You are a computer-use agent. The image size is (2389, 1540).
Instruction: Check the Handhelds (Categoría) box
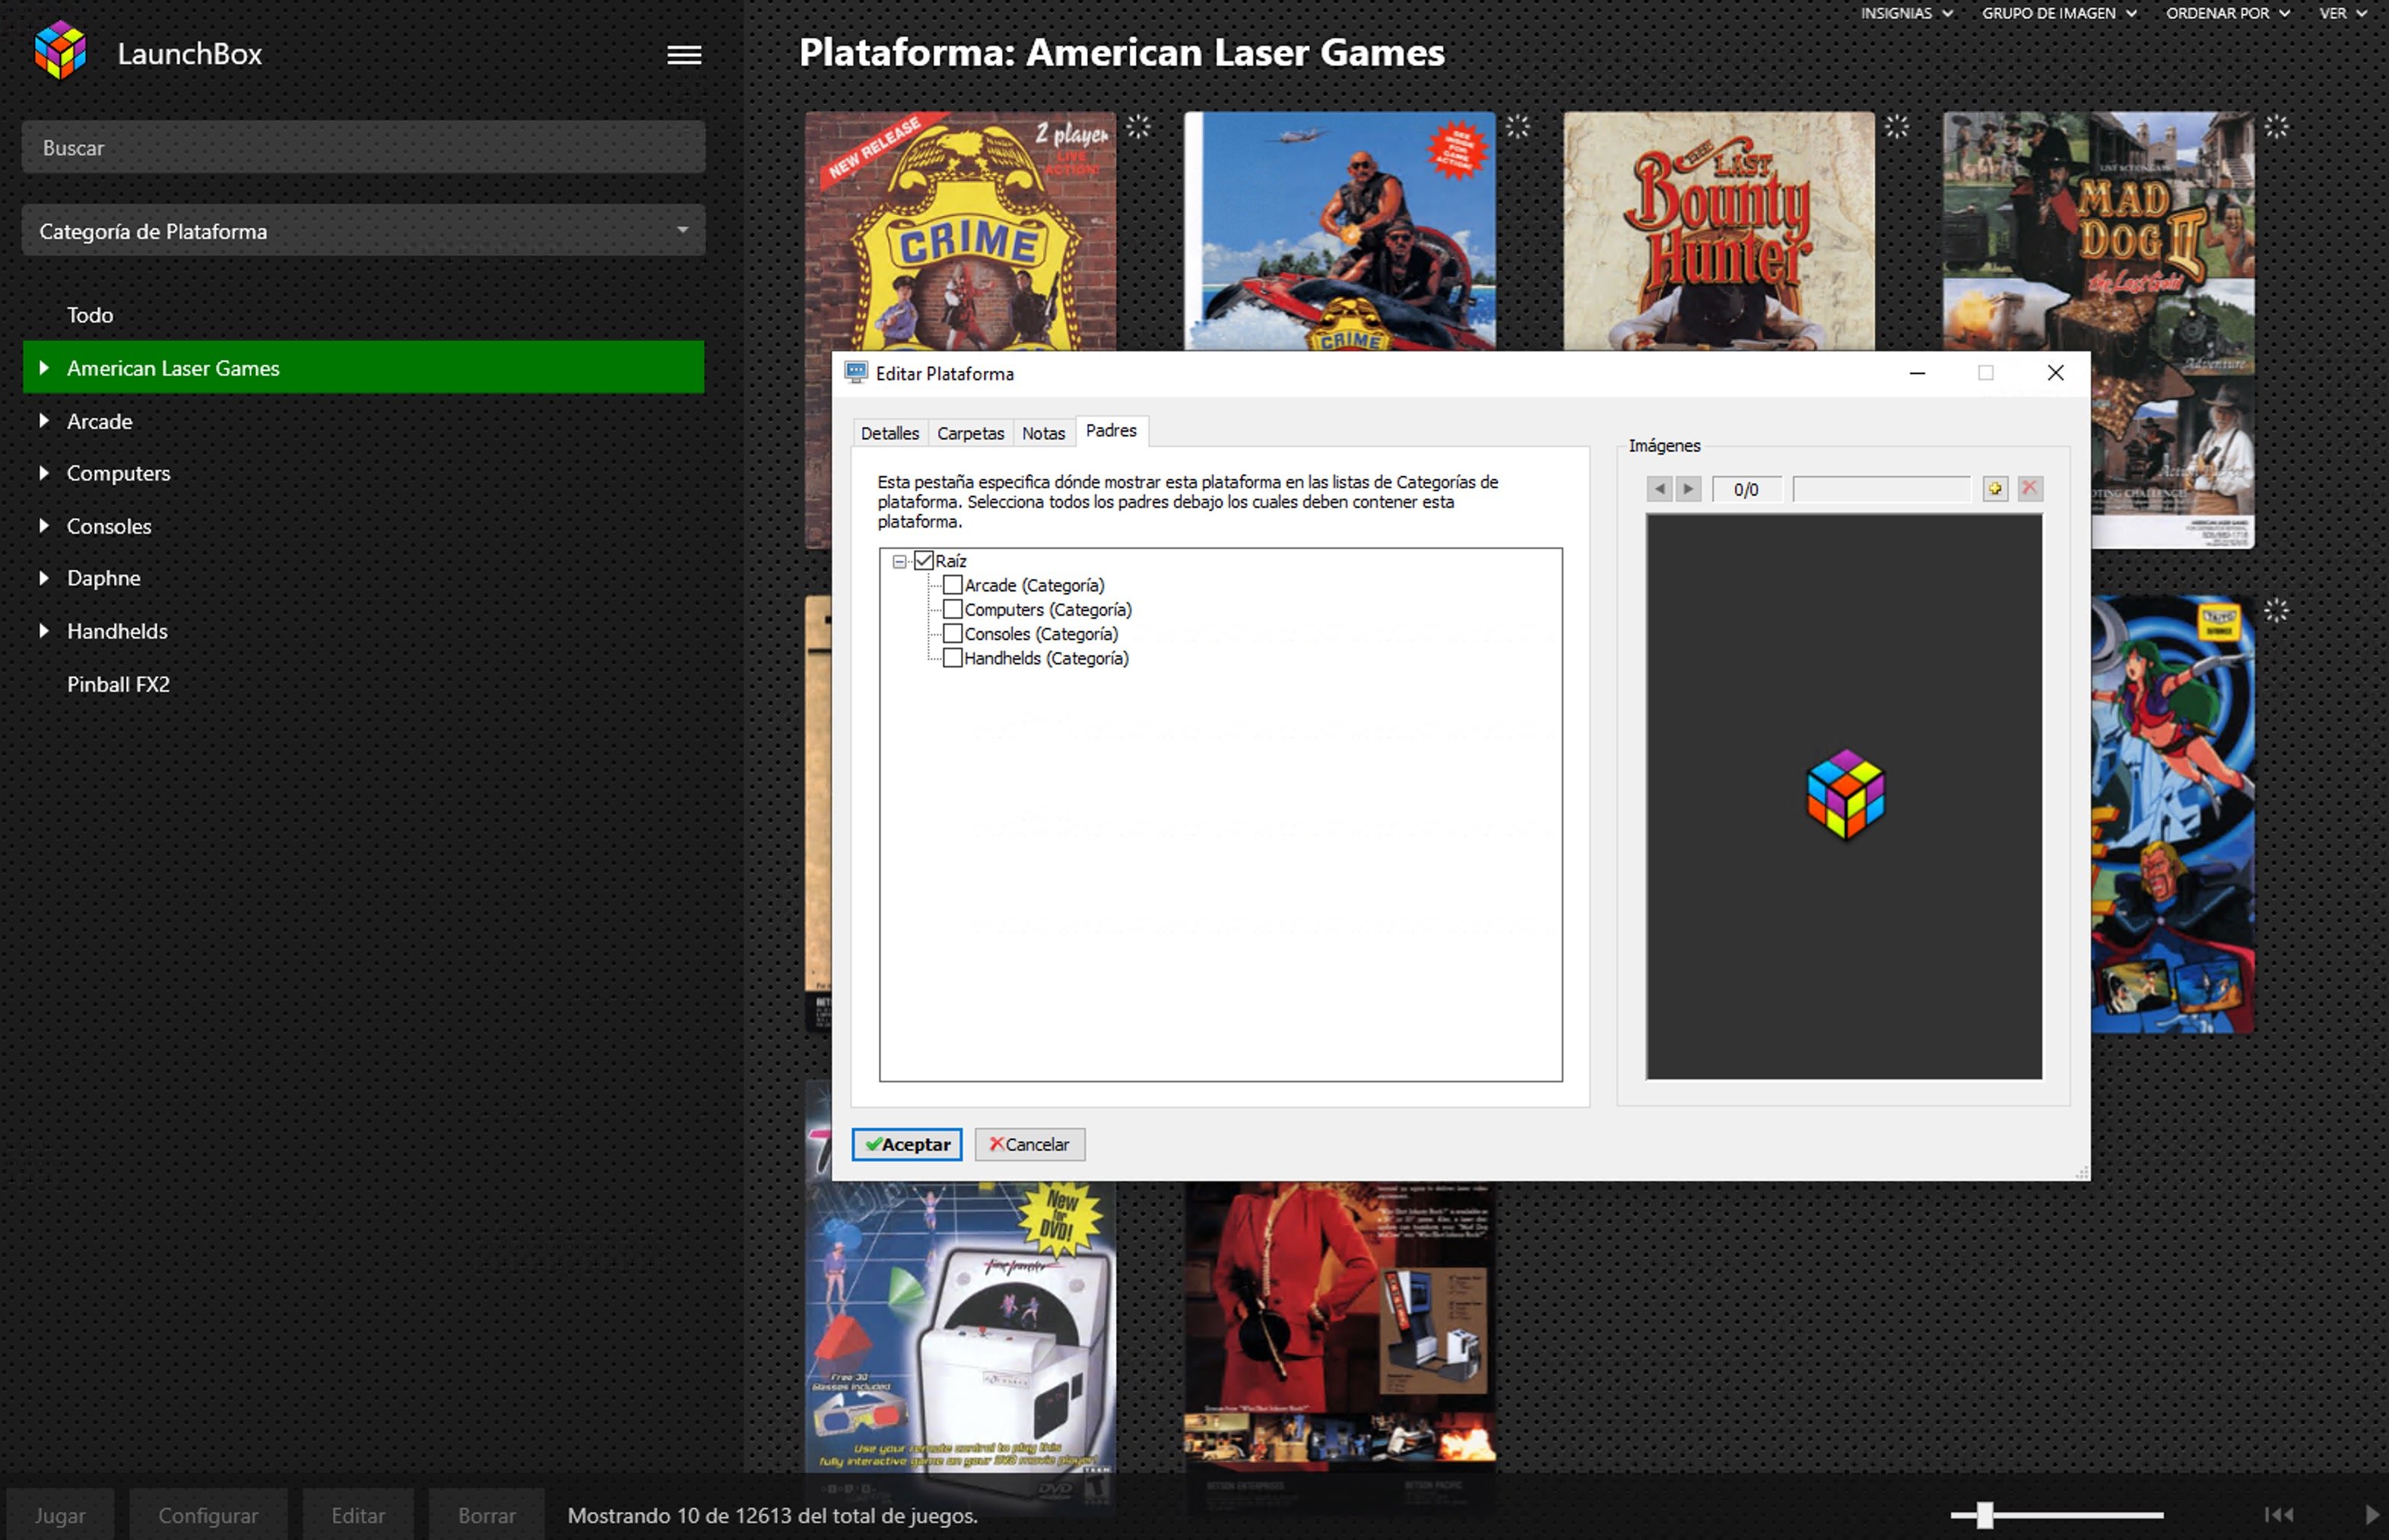click(x=953, y=658)
